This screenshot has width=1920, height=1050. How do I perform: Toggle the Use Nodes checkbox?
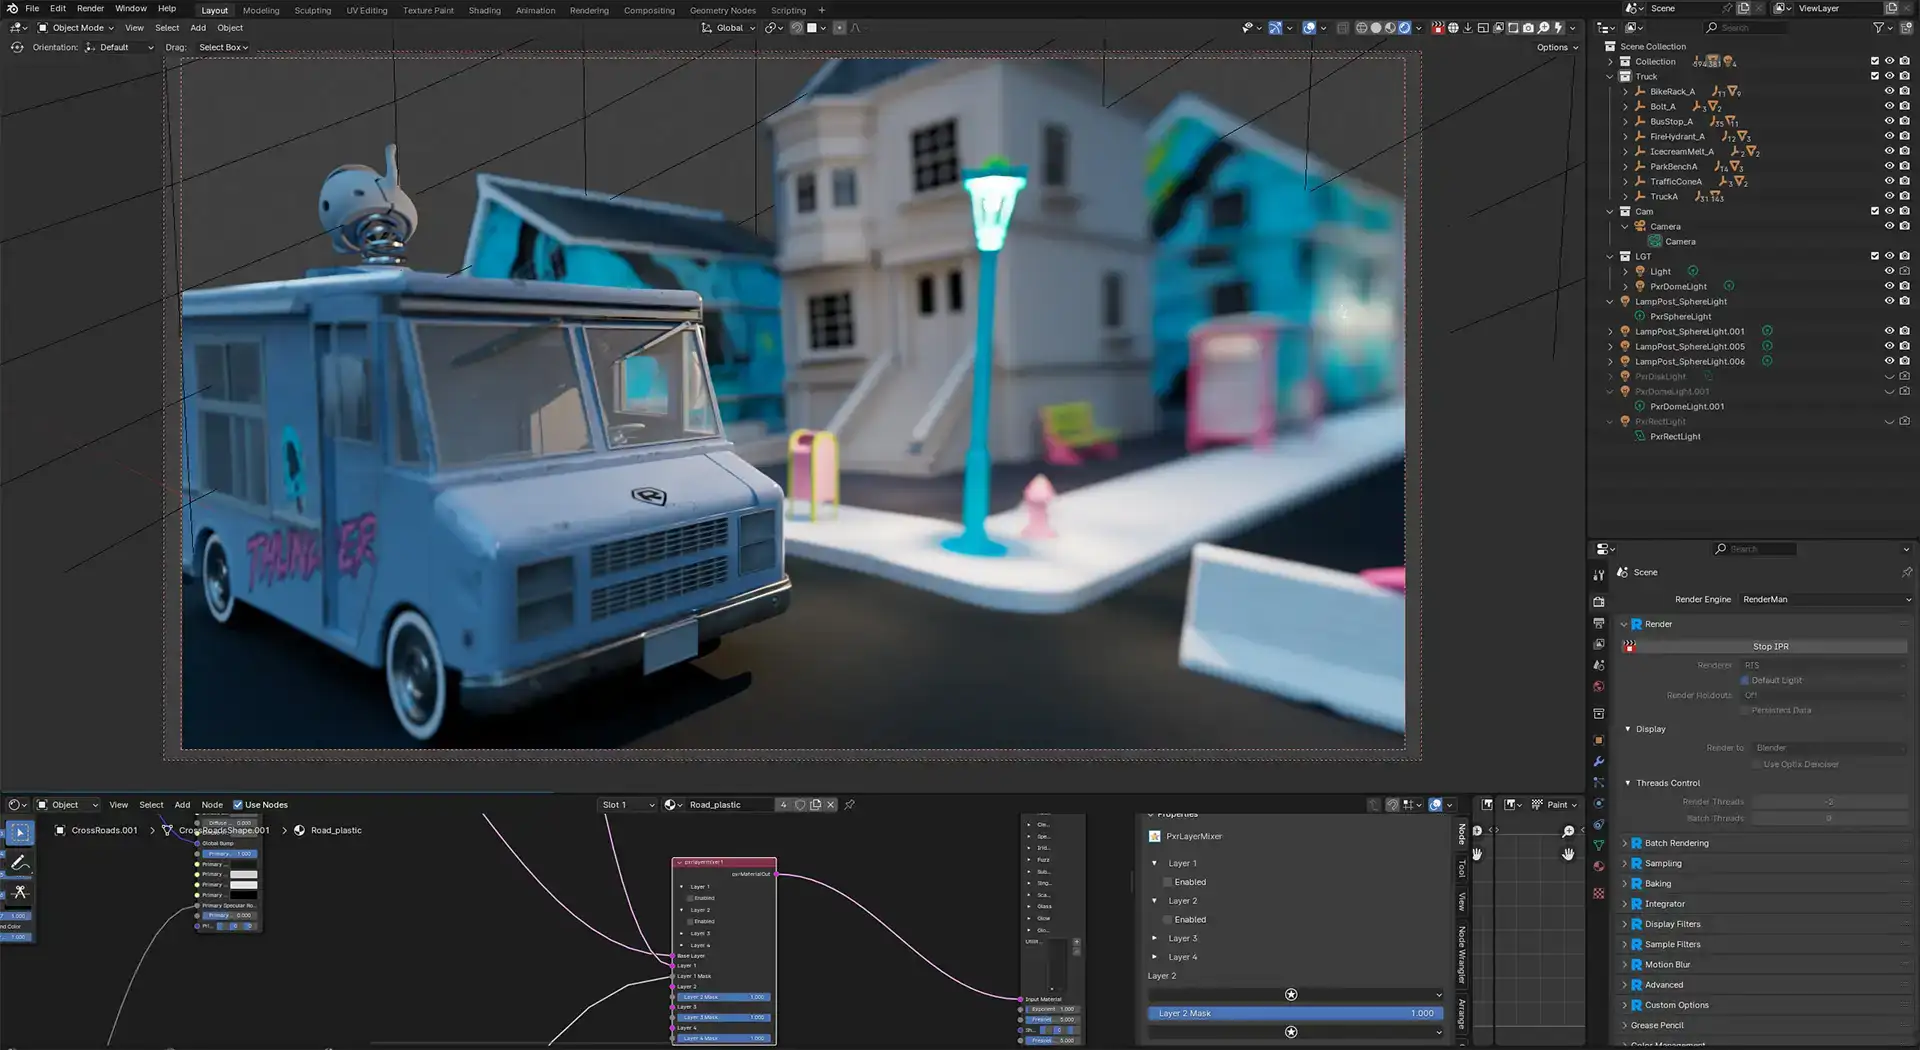[x=238, y=804]
